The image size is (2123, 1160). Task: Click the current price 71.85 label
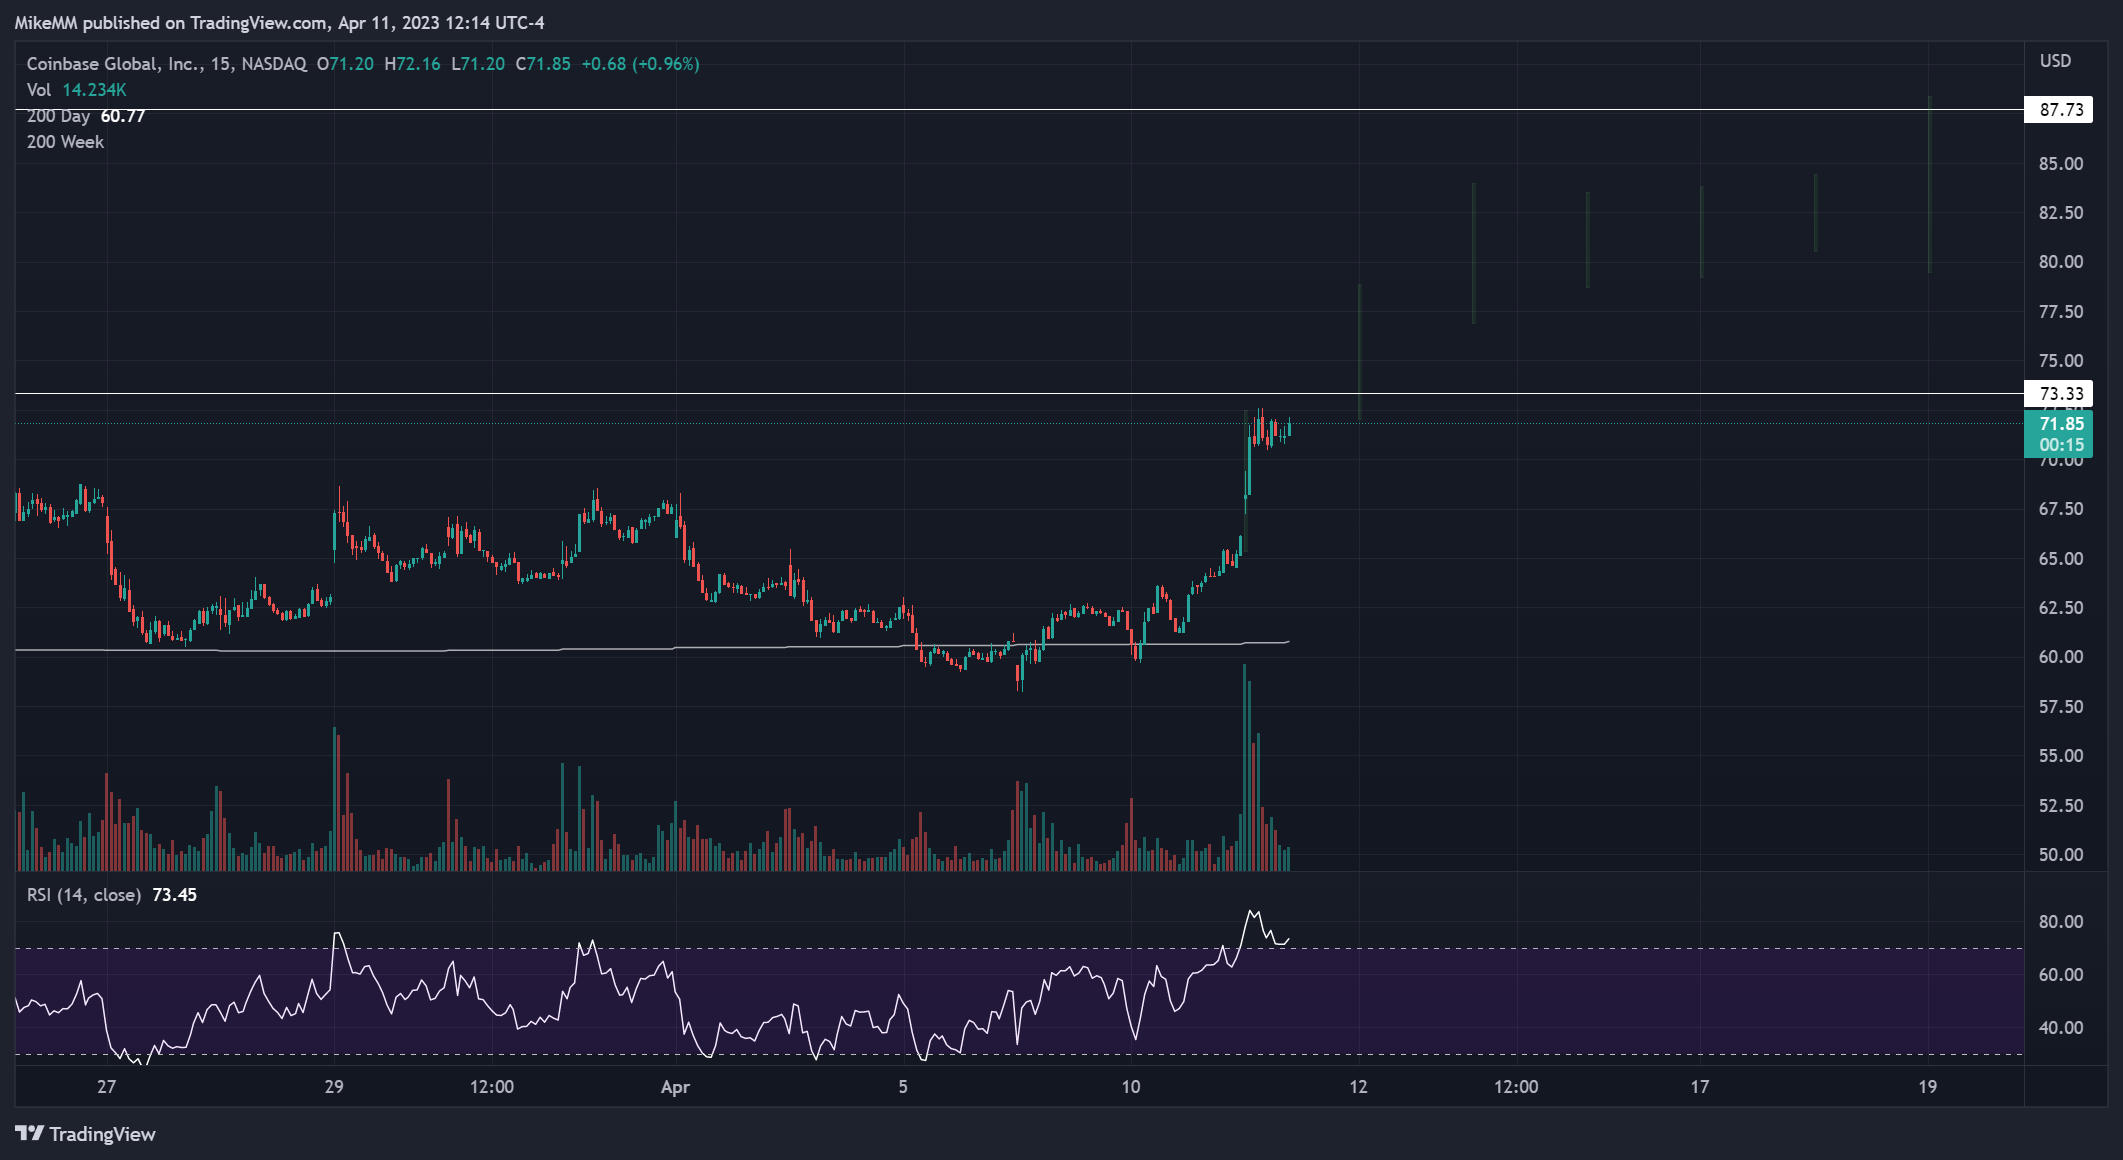(x=2058, y=434)
